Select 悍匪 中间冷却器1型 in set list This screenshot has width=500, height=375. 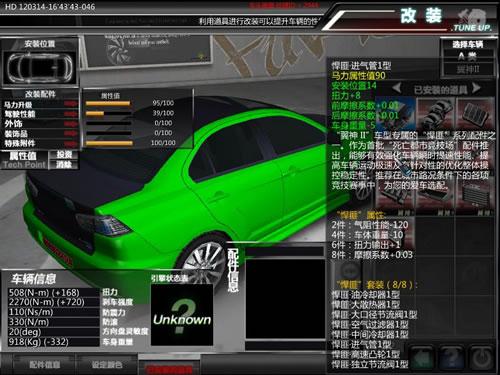pyautogui.click(x=370, y=334)
